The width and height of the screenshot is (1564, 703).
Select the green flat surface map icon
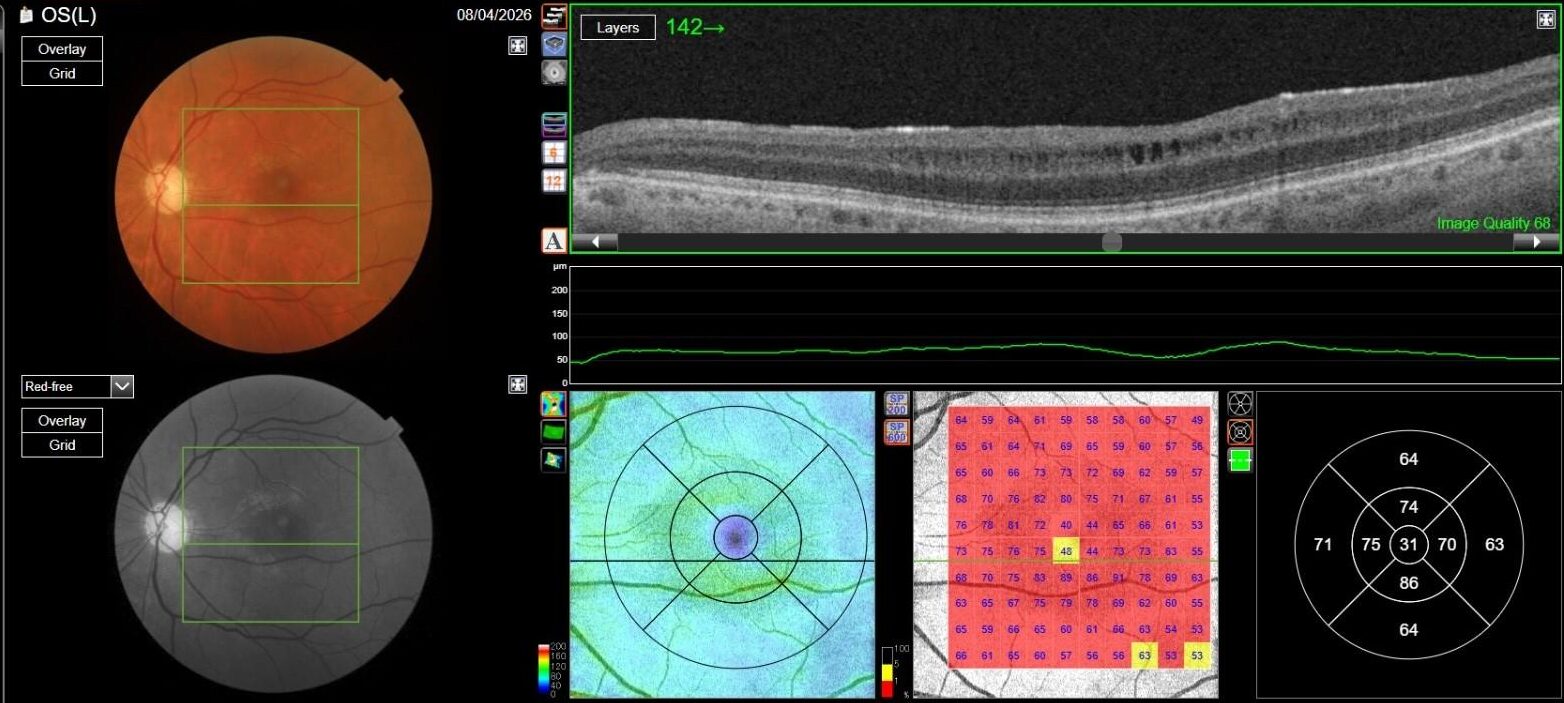tap(553, 431)
